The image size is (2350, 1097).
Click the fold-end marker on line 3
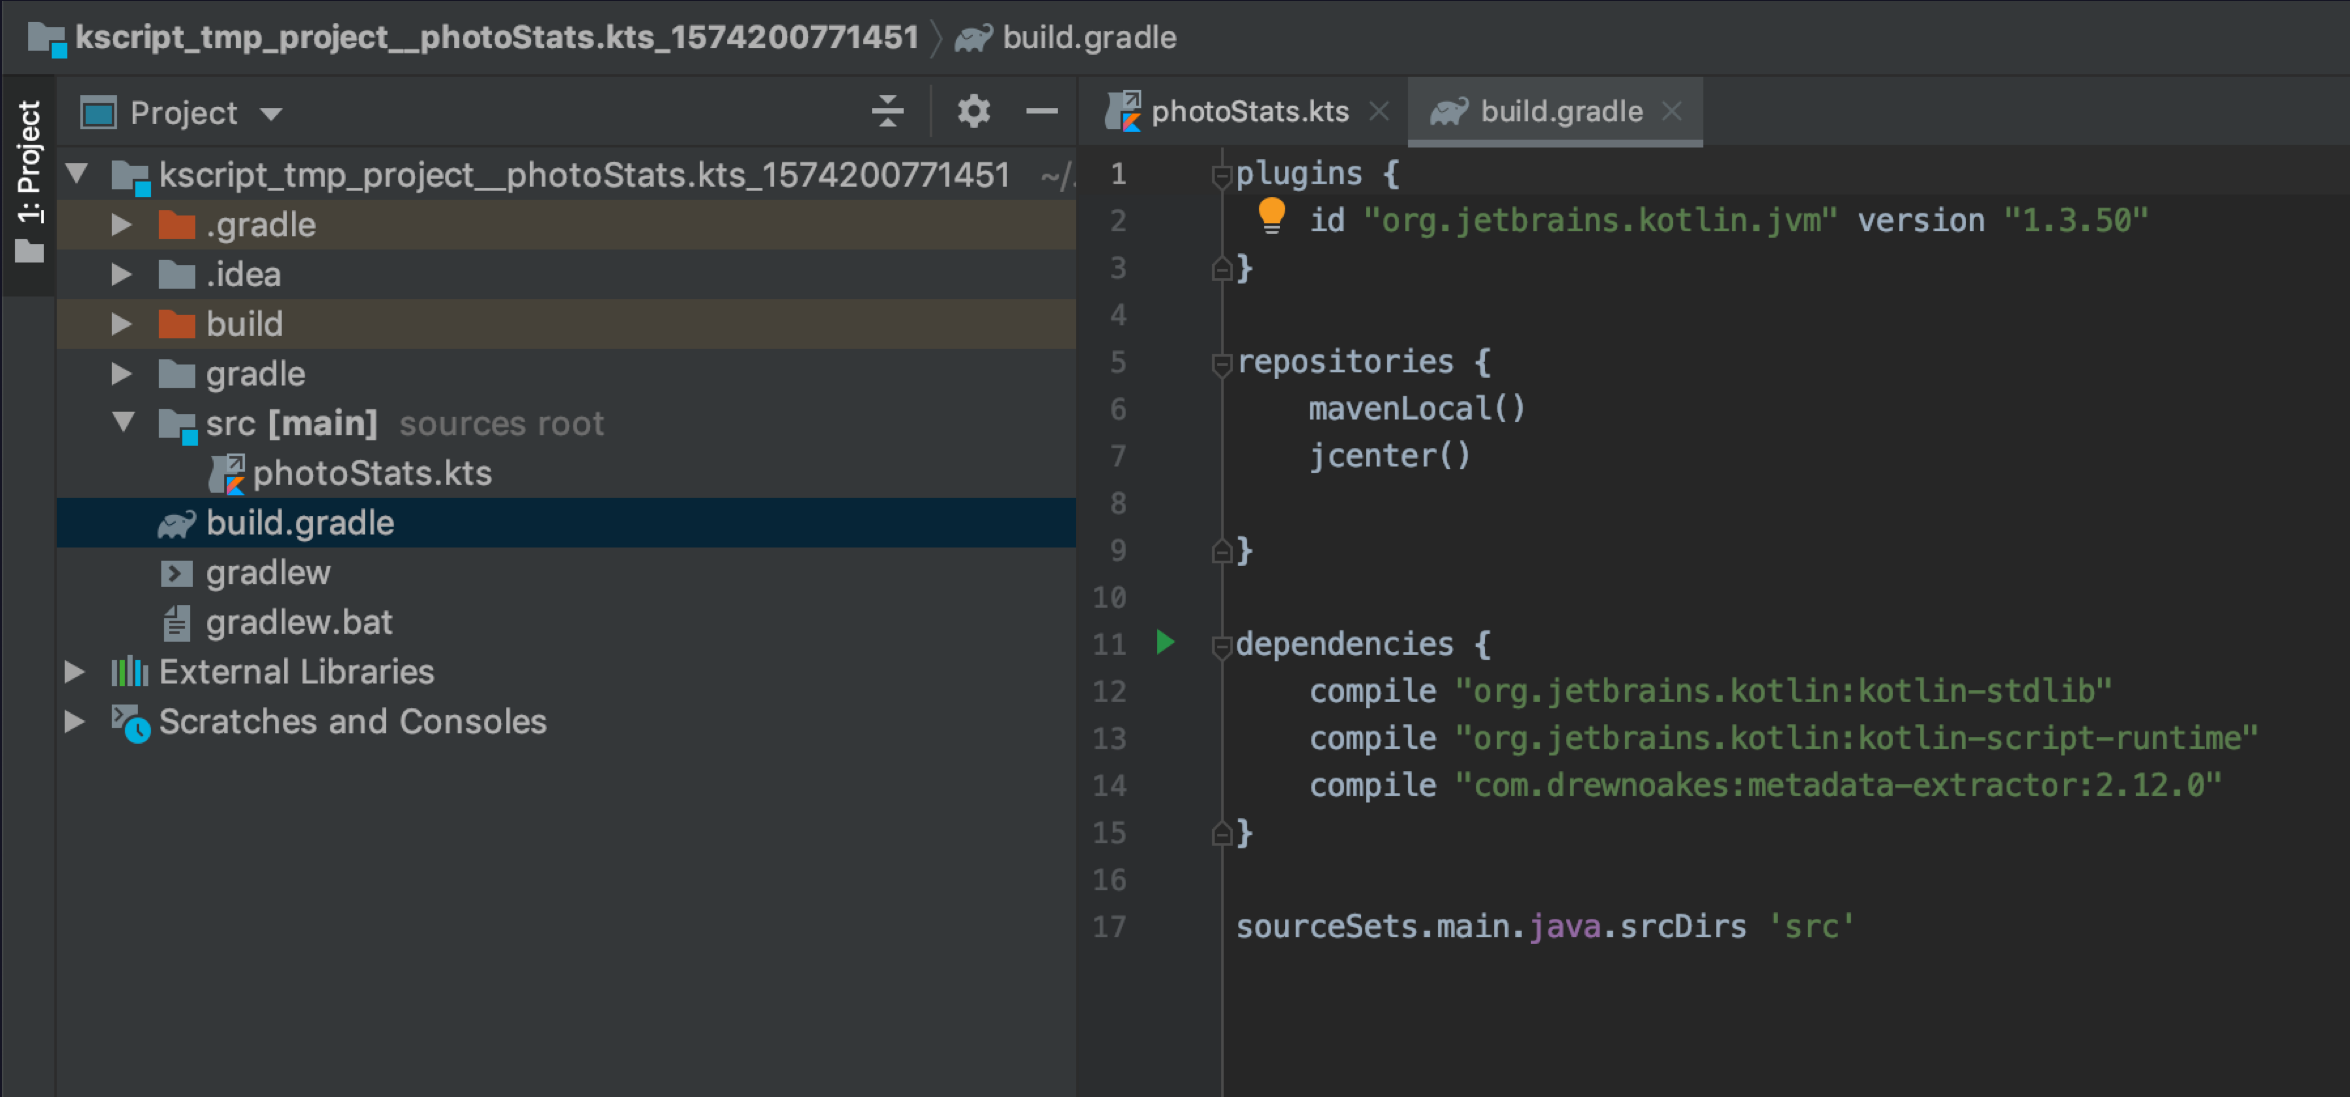1221,268
